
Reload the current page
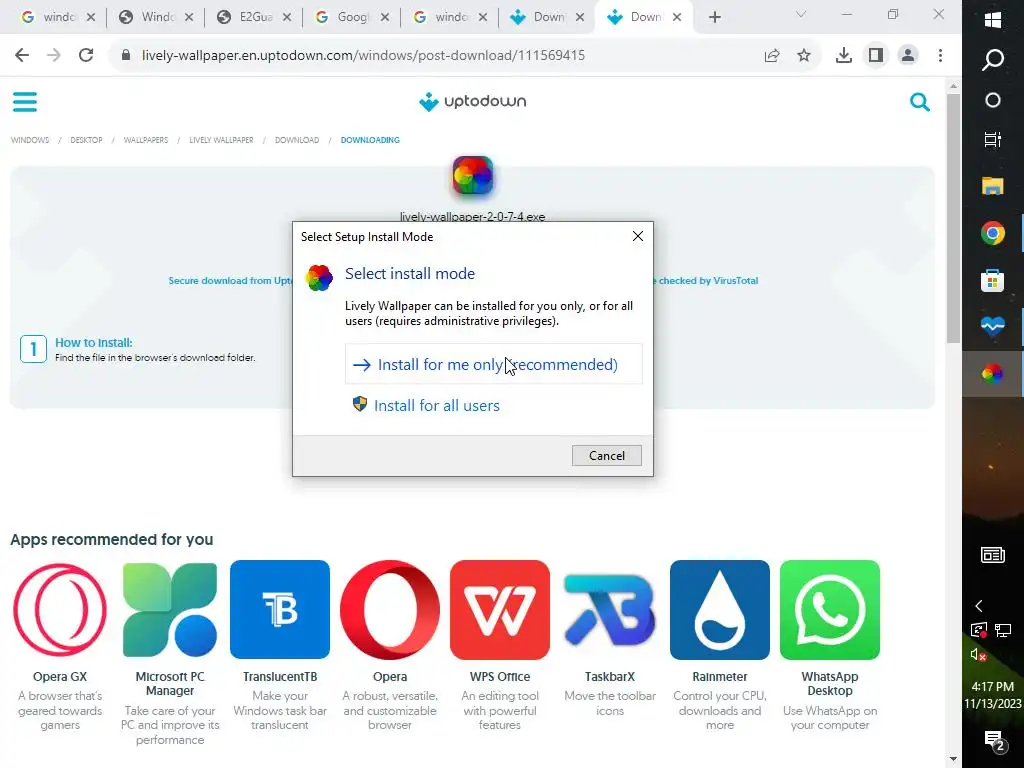point(86,56)
